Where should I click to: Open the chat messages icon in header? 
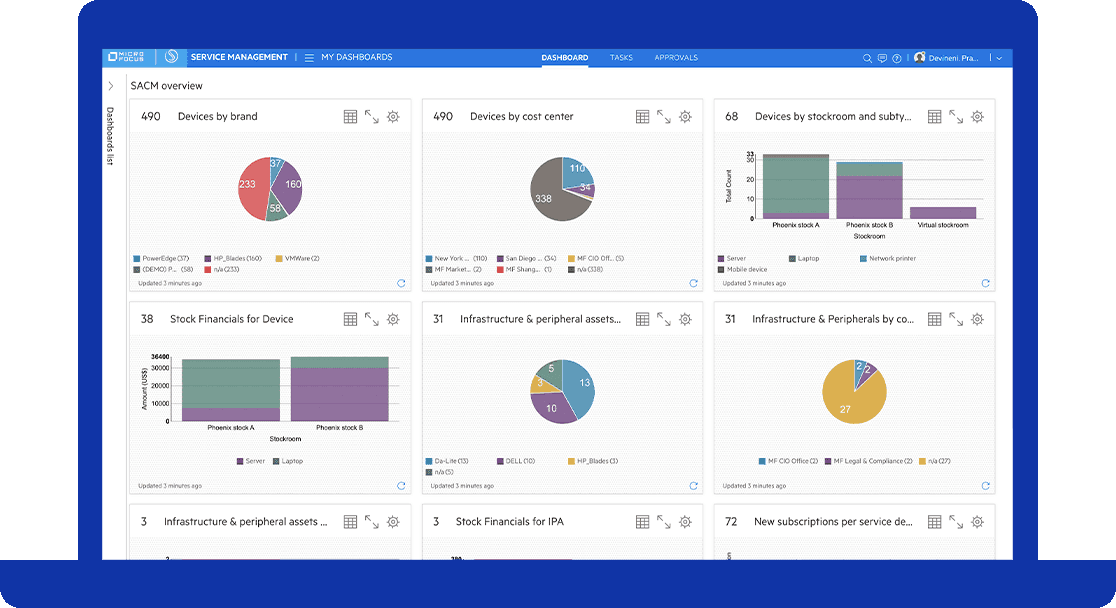(882, 58)
